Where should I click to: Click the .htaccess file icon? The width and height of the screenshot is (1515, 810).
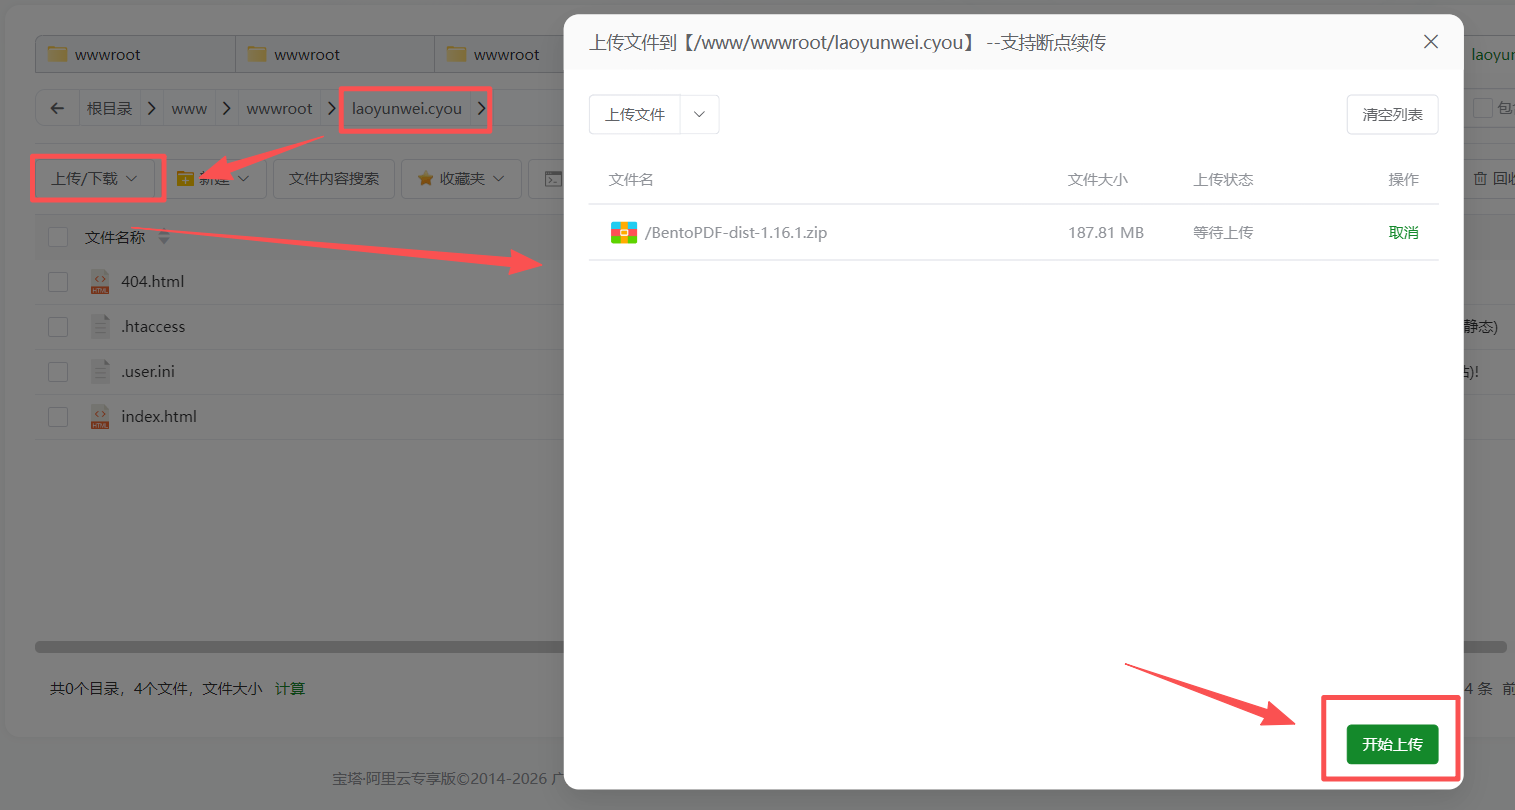100,327
